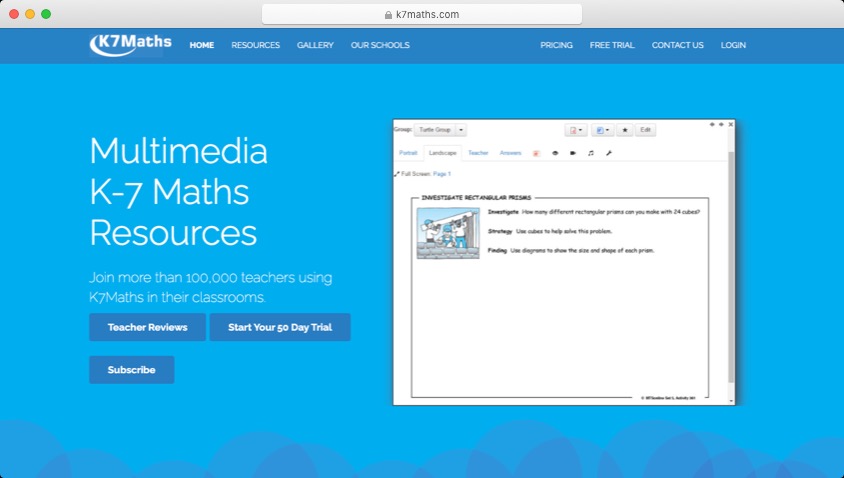The image size is (844, 478).
Task: Click the video camera icon
Action: 573,153
